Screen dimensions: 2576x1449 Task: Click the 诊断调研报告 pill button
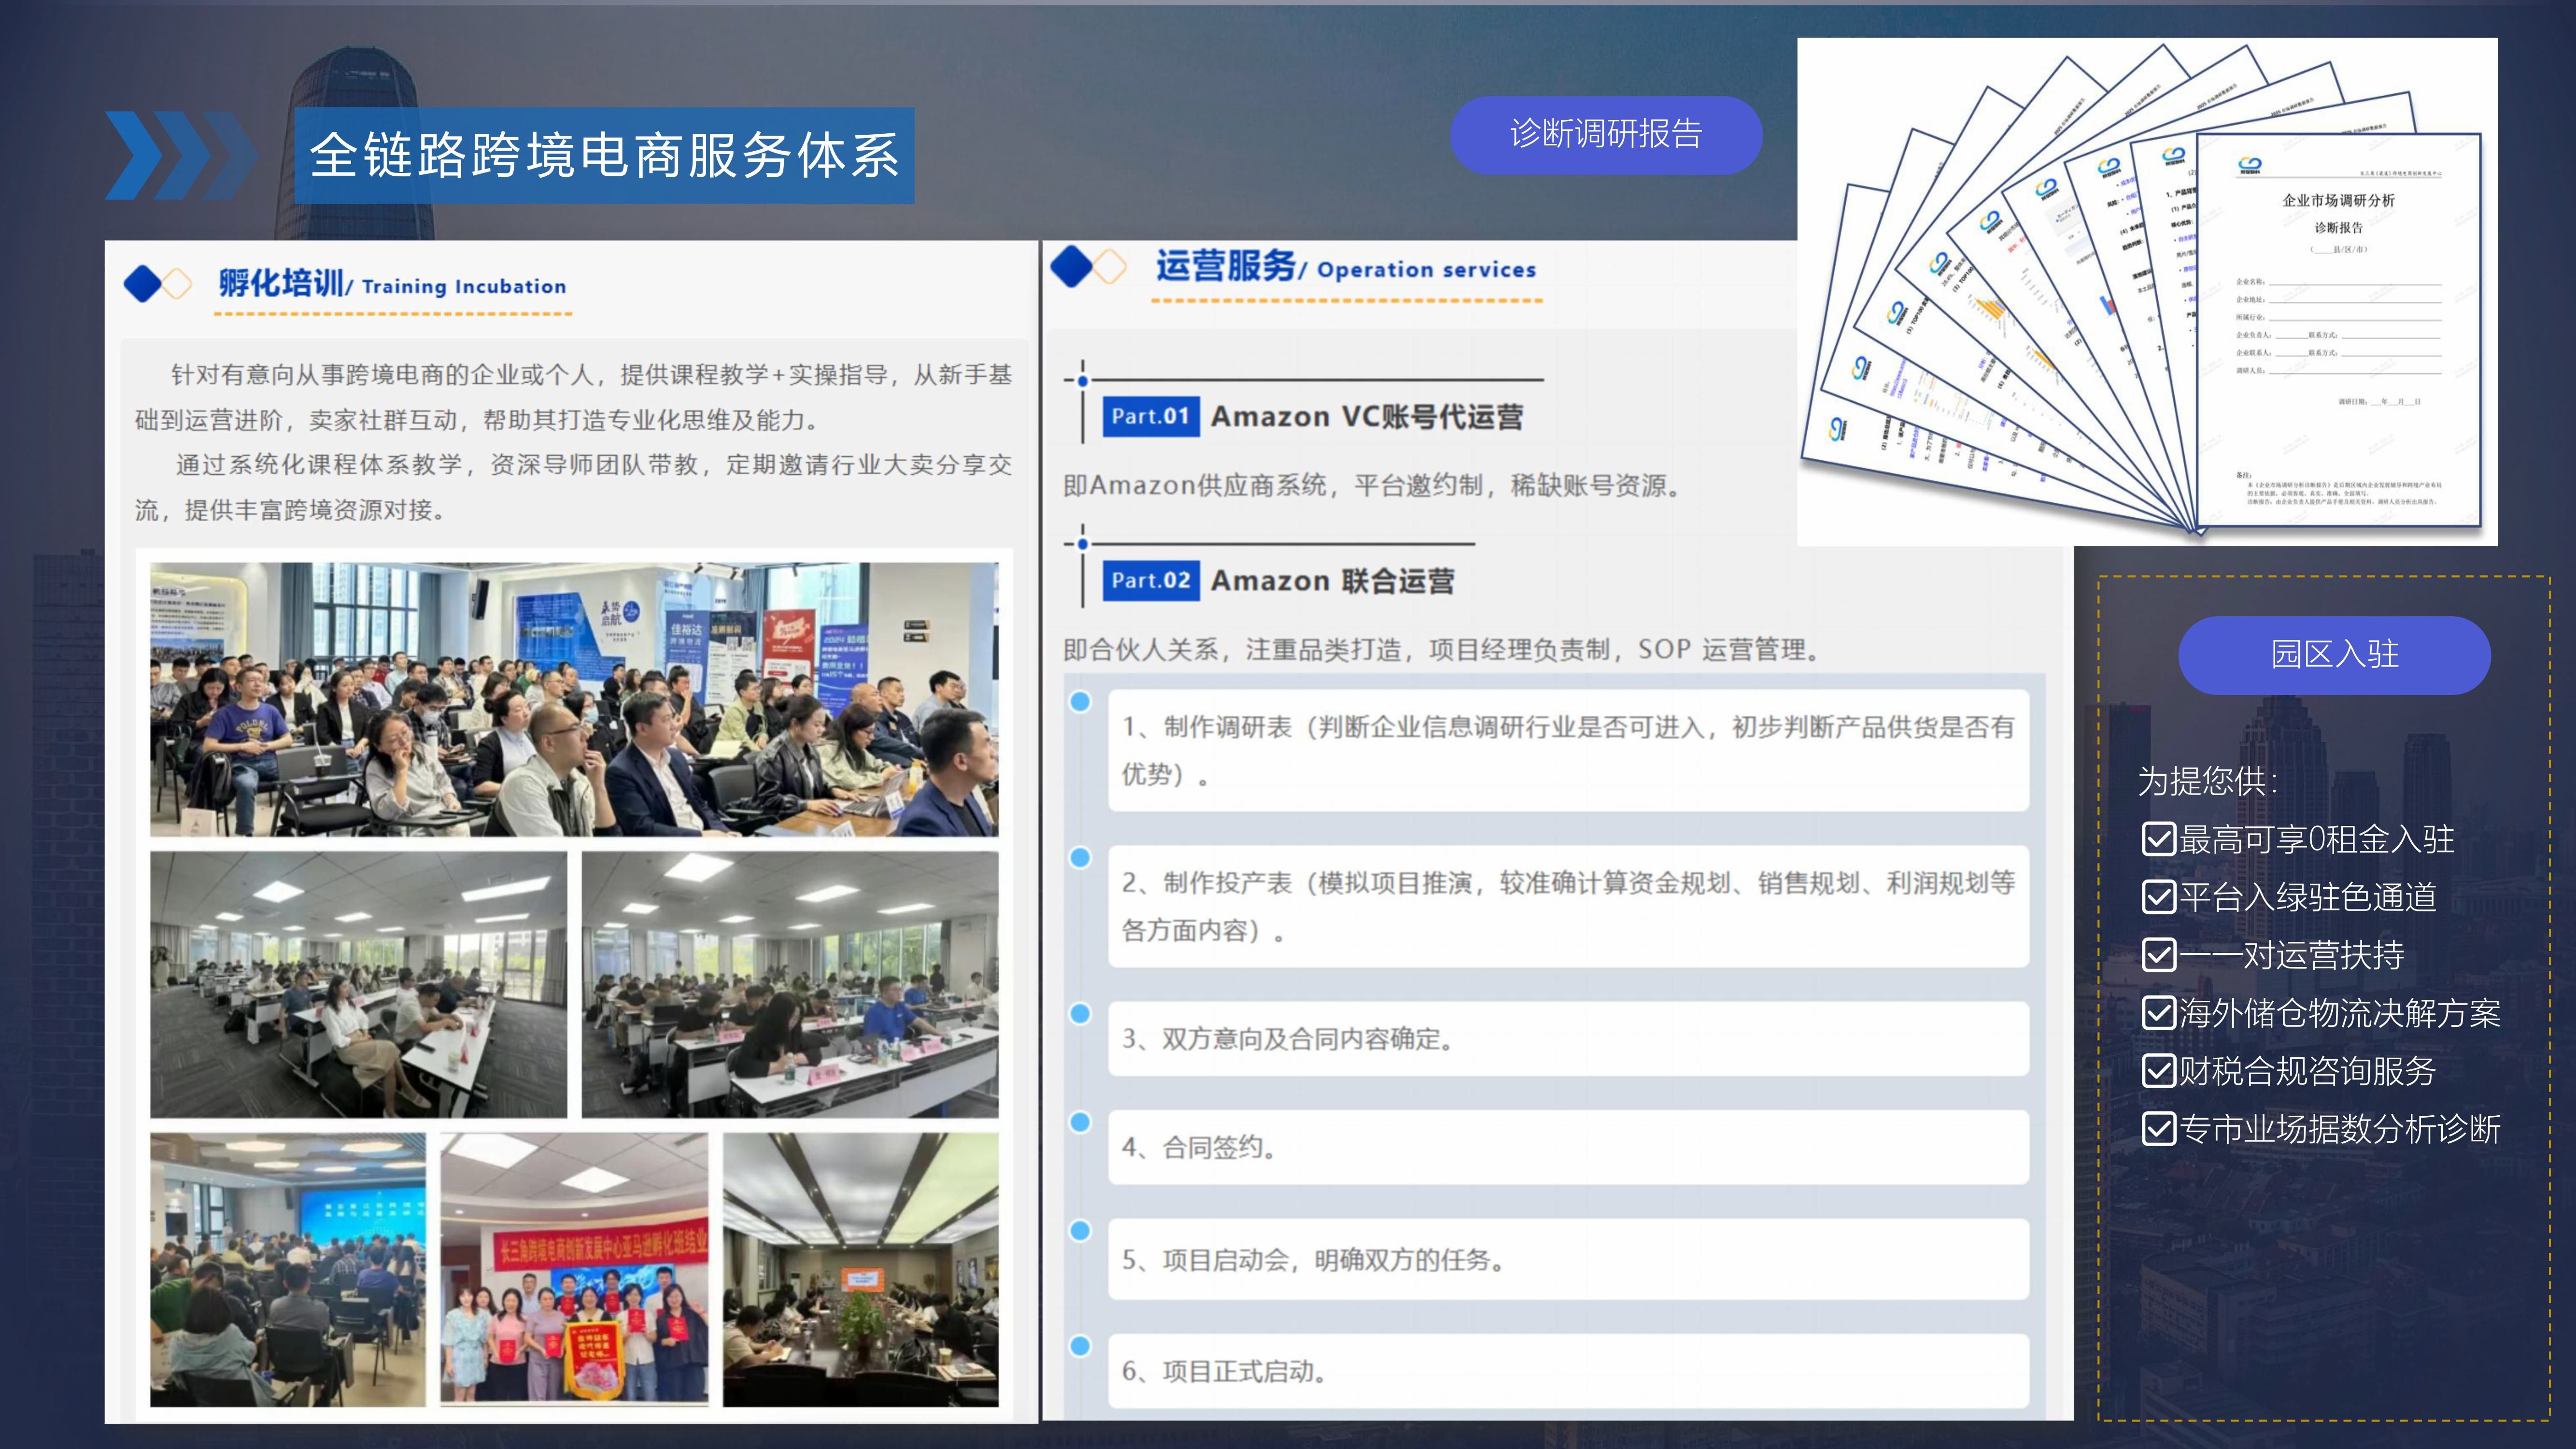tap(1606, 135)
